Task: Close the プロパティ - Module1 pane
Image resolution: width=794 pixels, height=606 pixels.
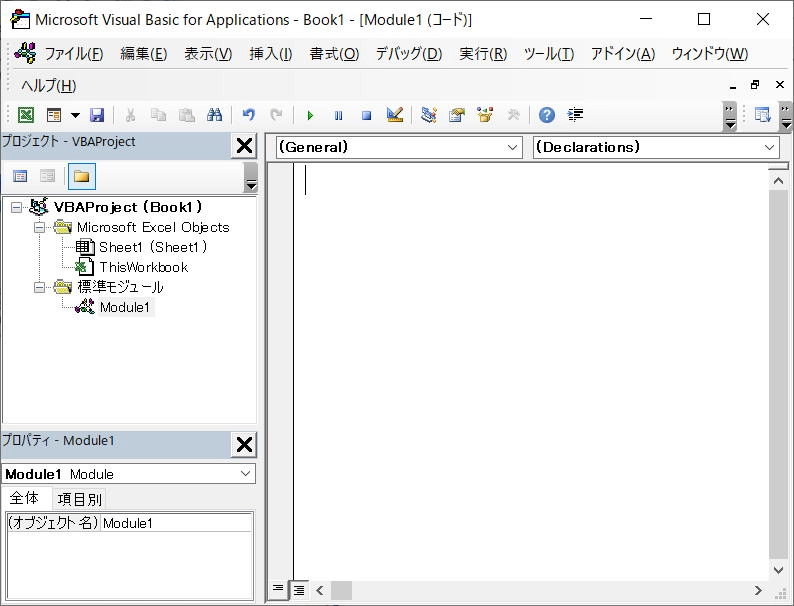Action: coord(244,445)
